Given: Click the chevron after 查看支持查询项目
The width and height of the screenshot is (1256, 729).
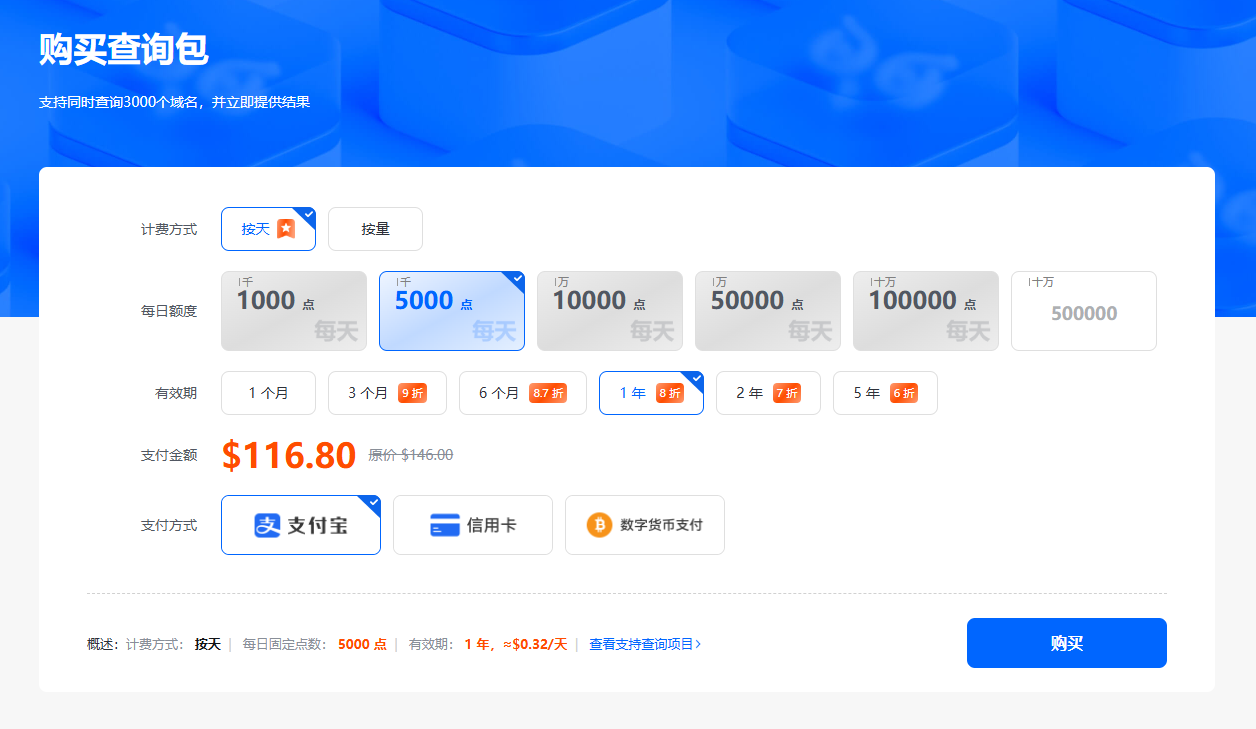Looking at the screenshot, I should coord(698,644).
